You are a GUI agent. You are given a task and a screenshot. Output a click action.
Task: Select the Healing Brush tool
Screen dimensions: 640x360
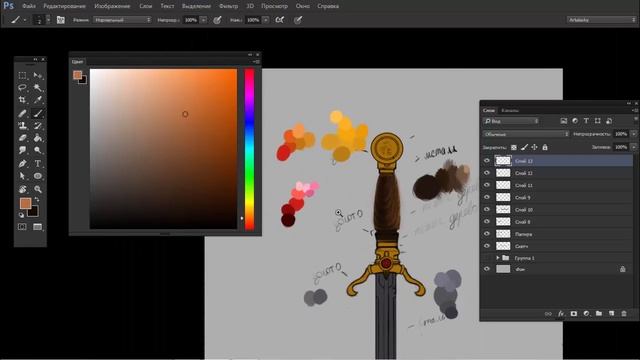tap(22, 113)
